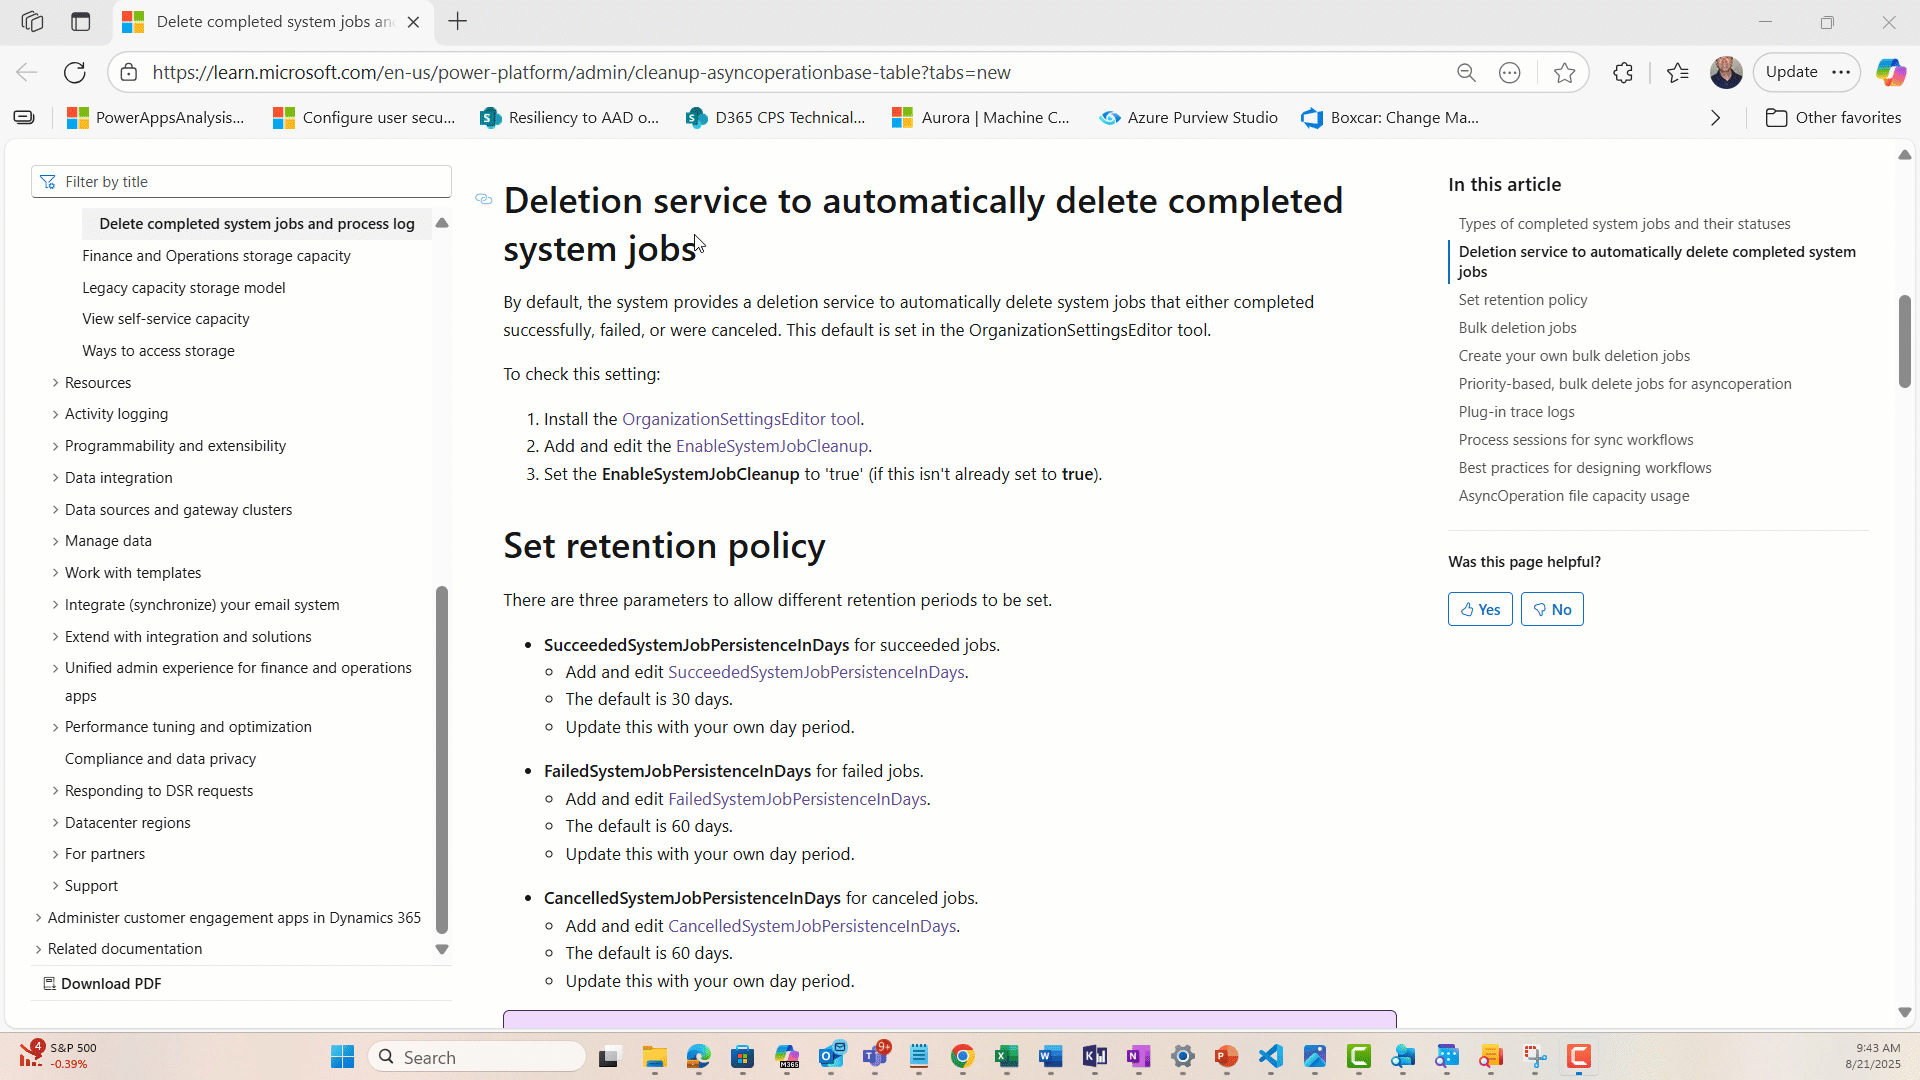Jump to Bulk deletion jobs section
1920x1080 pixels.
click(x=1517, y=328)
